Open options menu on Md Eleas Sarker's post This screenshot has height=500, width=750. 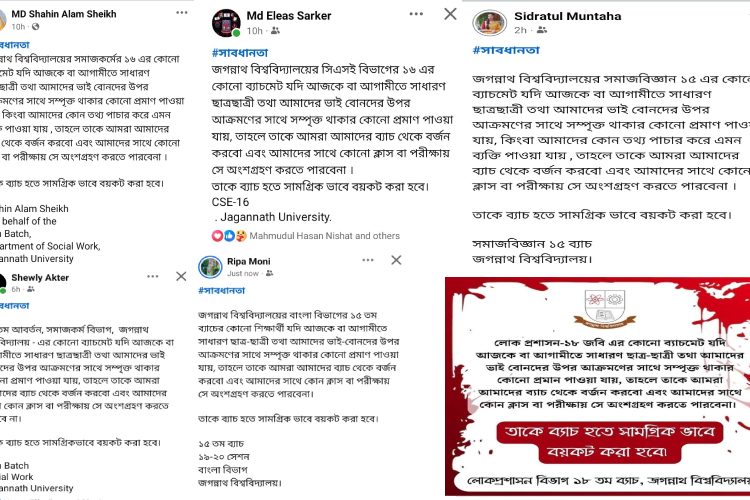click(x=416, y=14)
